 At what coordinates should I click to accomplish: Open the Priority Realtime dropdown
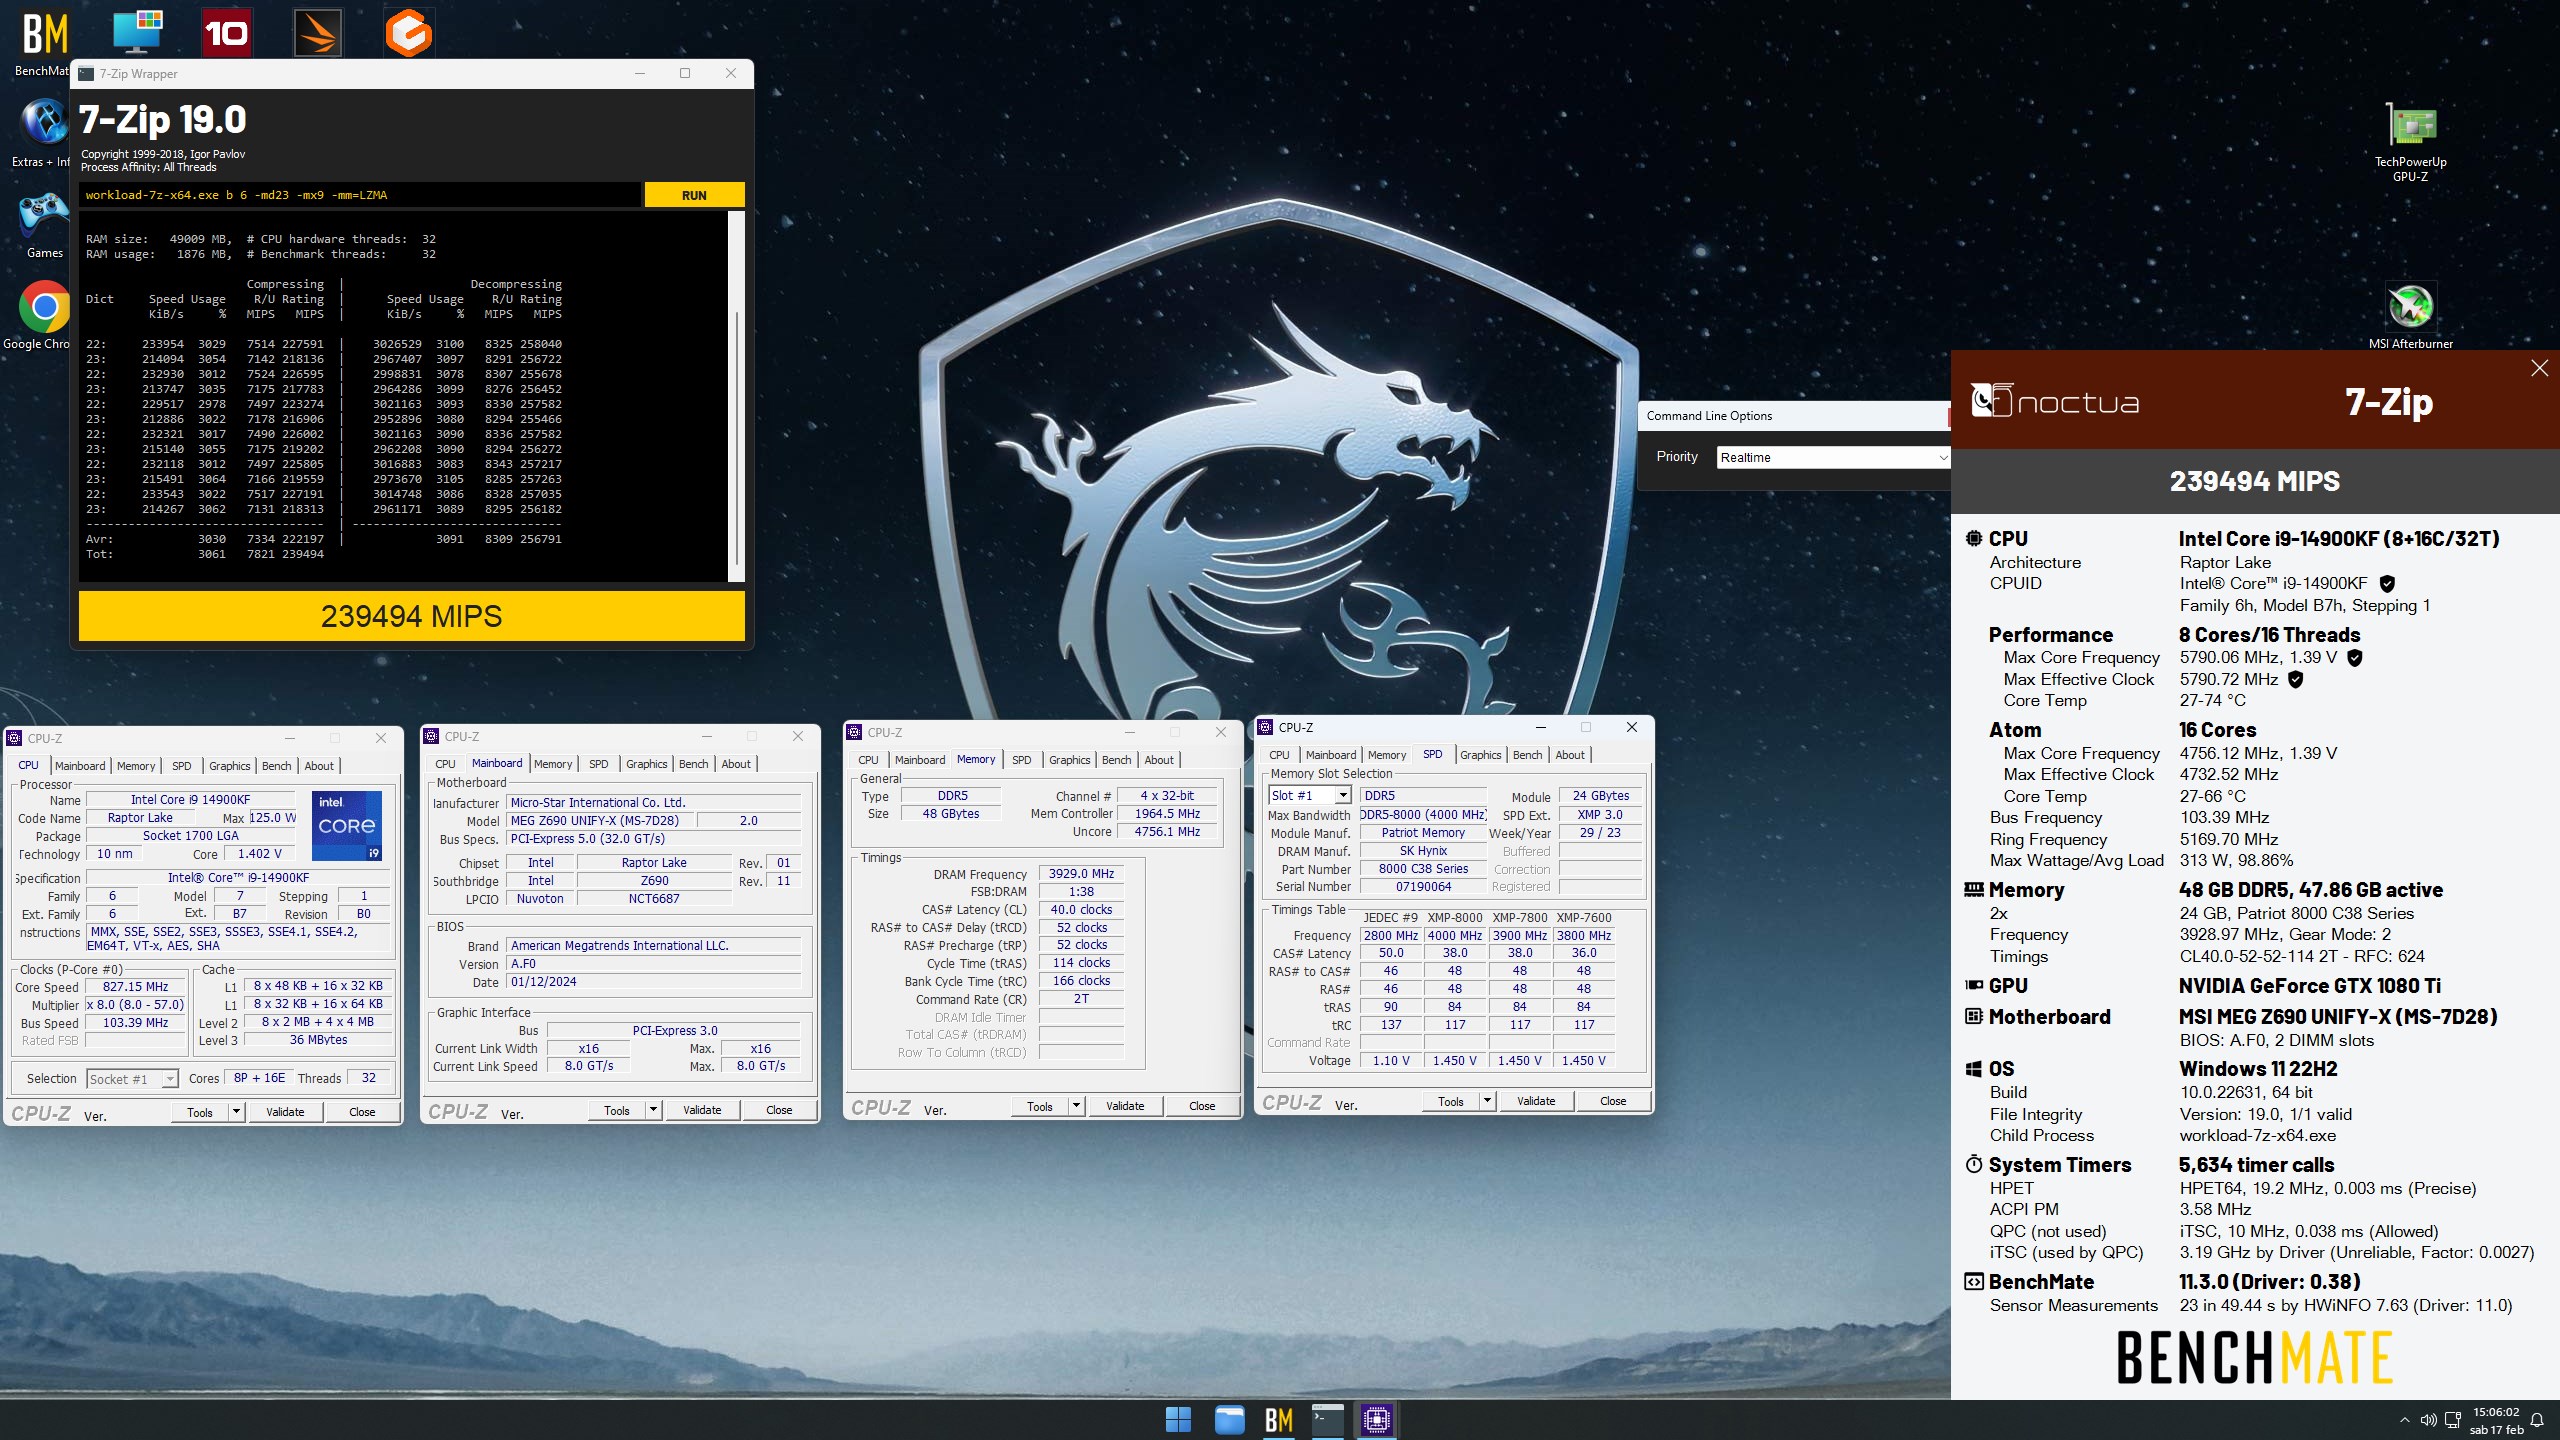1834,458
